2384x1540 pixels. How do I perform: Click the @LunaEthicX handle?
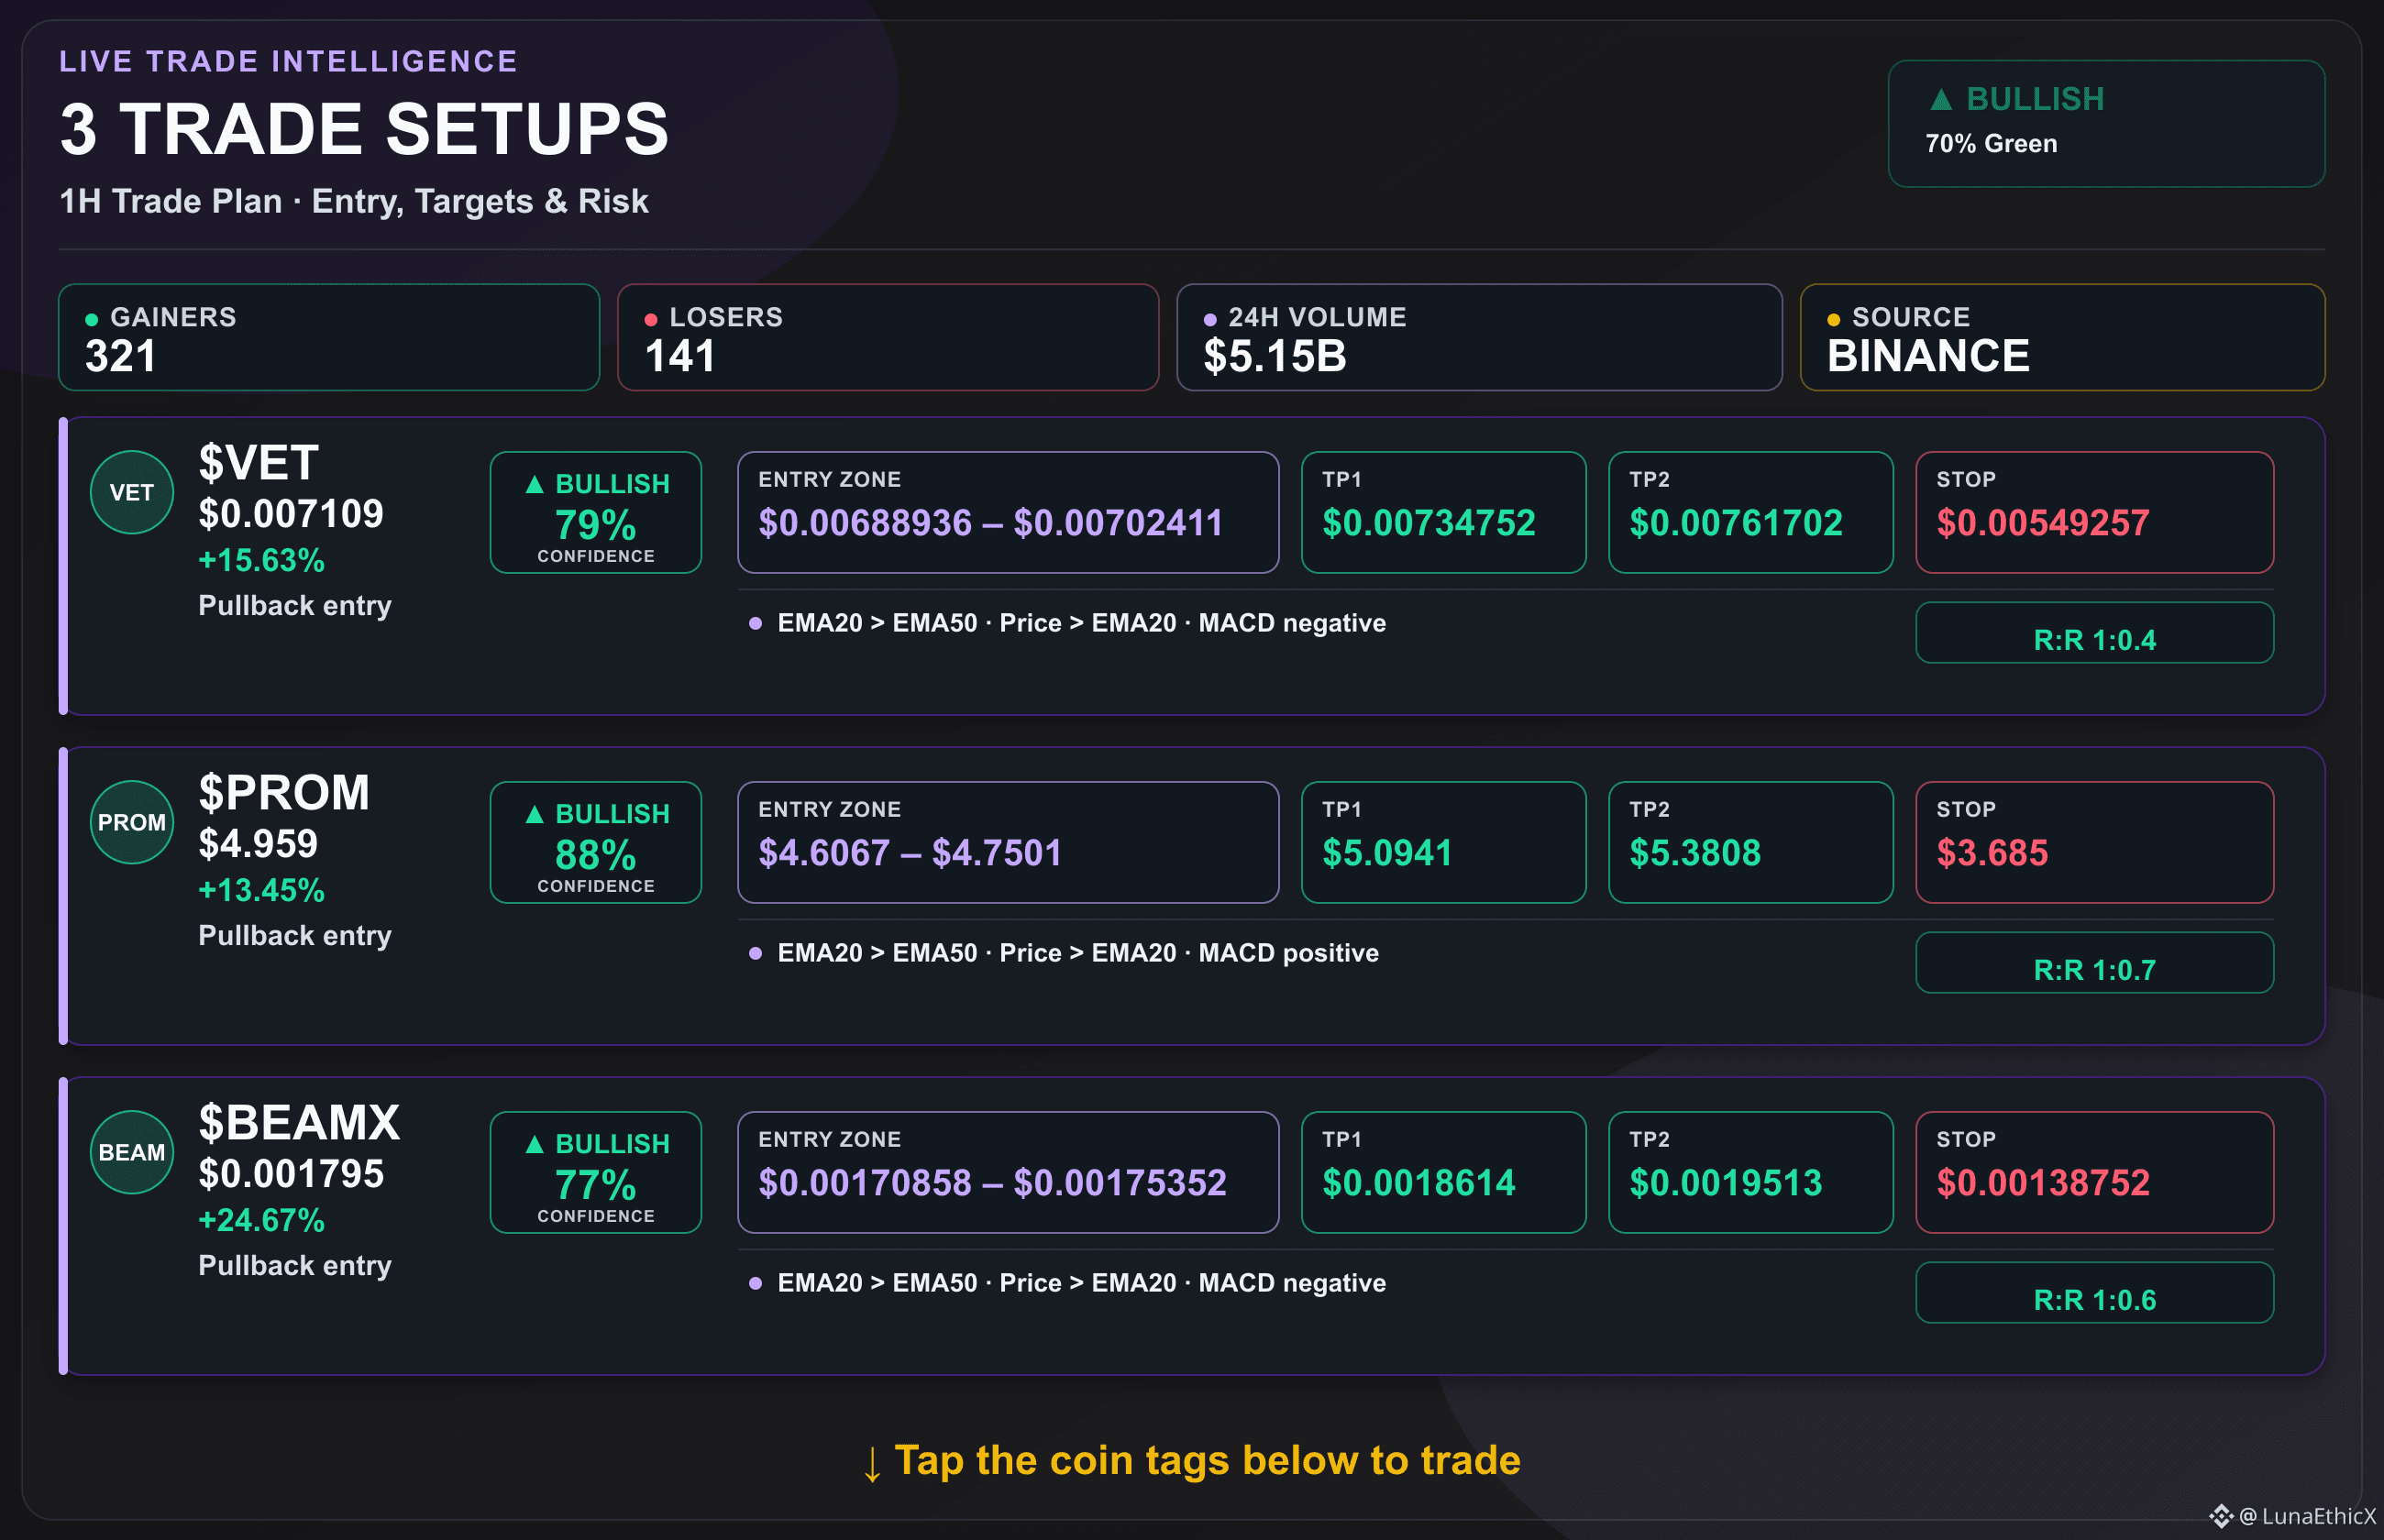click(2307, 1516)
